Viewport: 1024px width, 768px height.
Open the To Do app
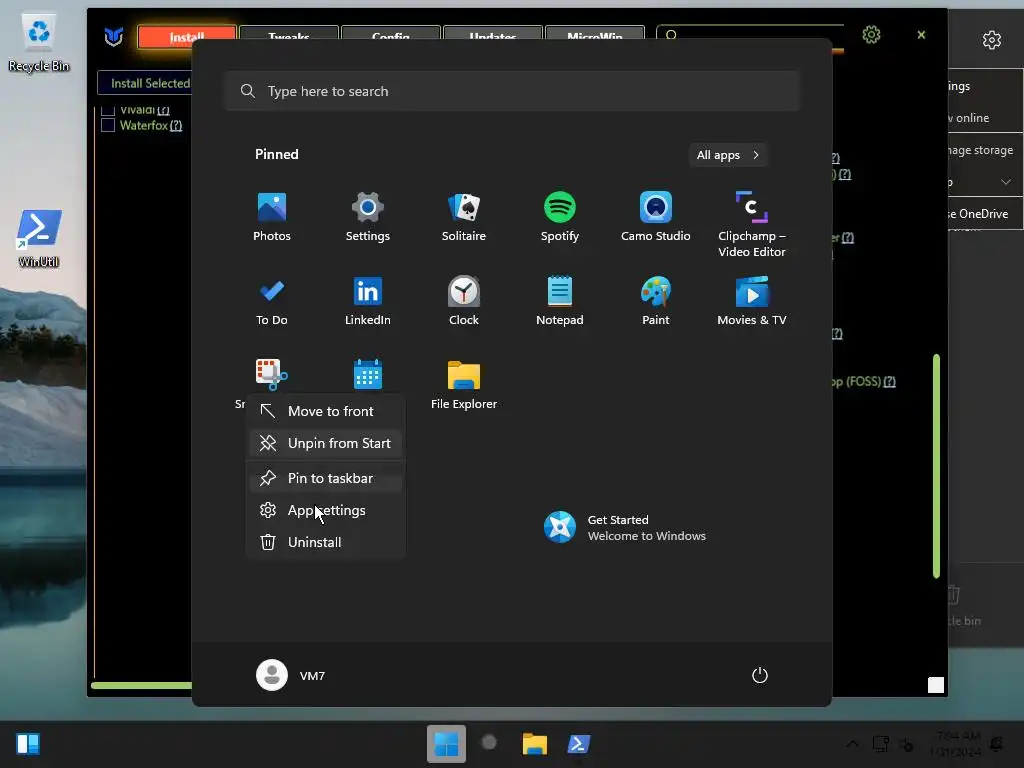click(272, 300)
